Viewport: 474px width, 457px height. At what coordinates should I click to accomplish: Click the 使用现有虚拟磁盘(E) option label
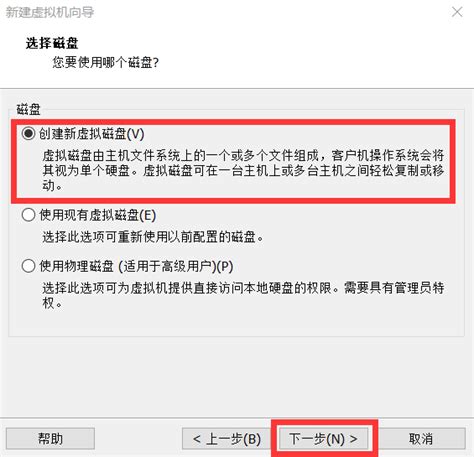click(98, 215)
